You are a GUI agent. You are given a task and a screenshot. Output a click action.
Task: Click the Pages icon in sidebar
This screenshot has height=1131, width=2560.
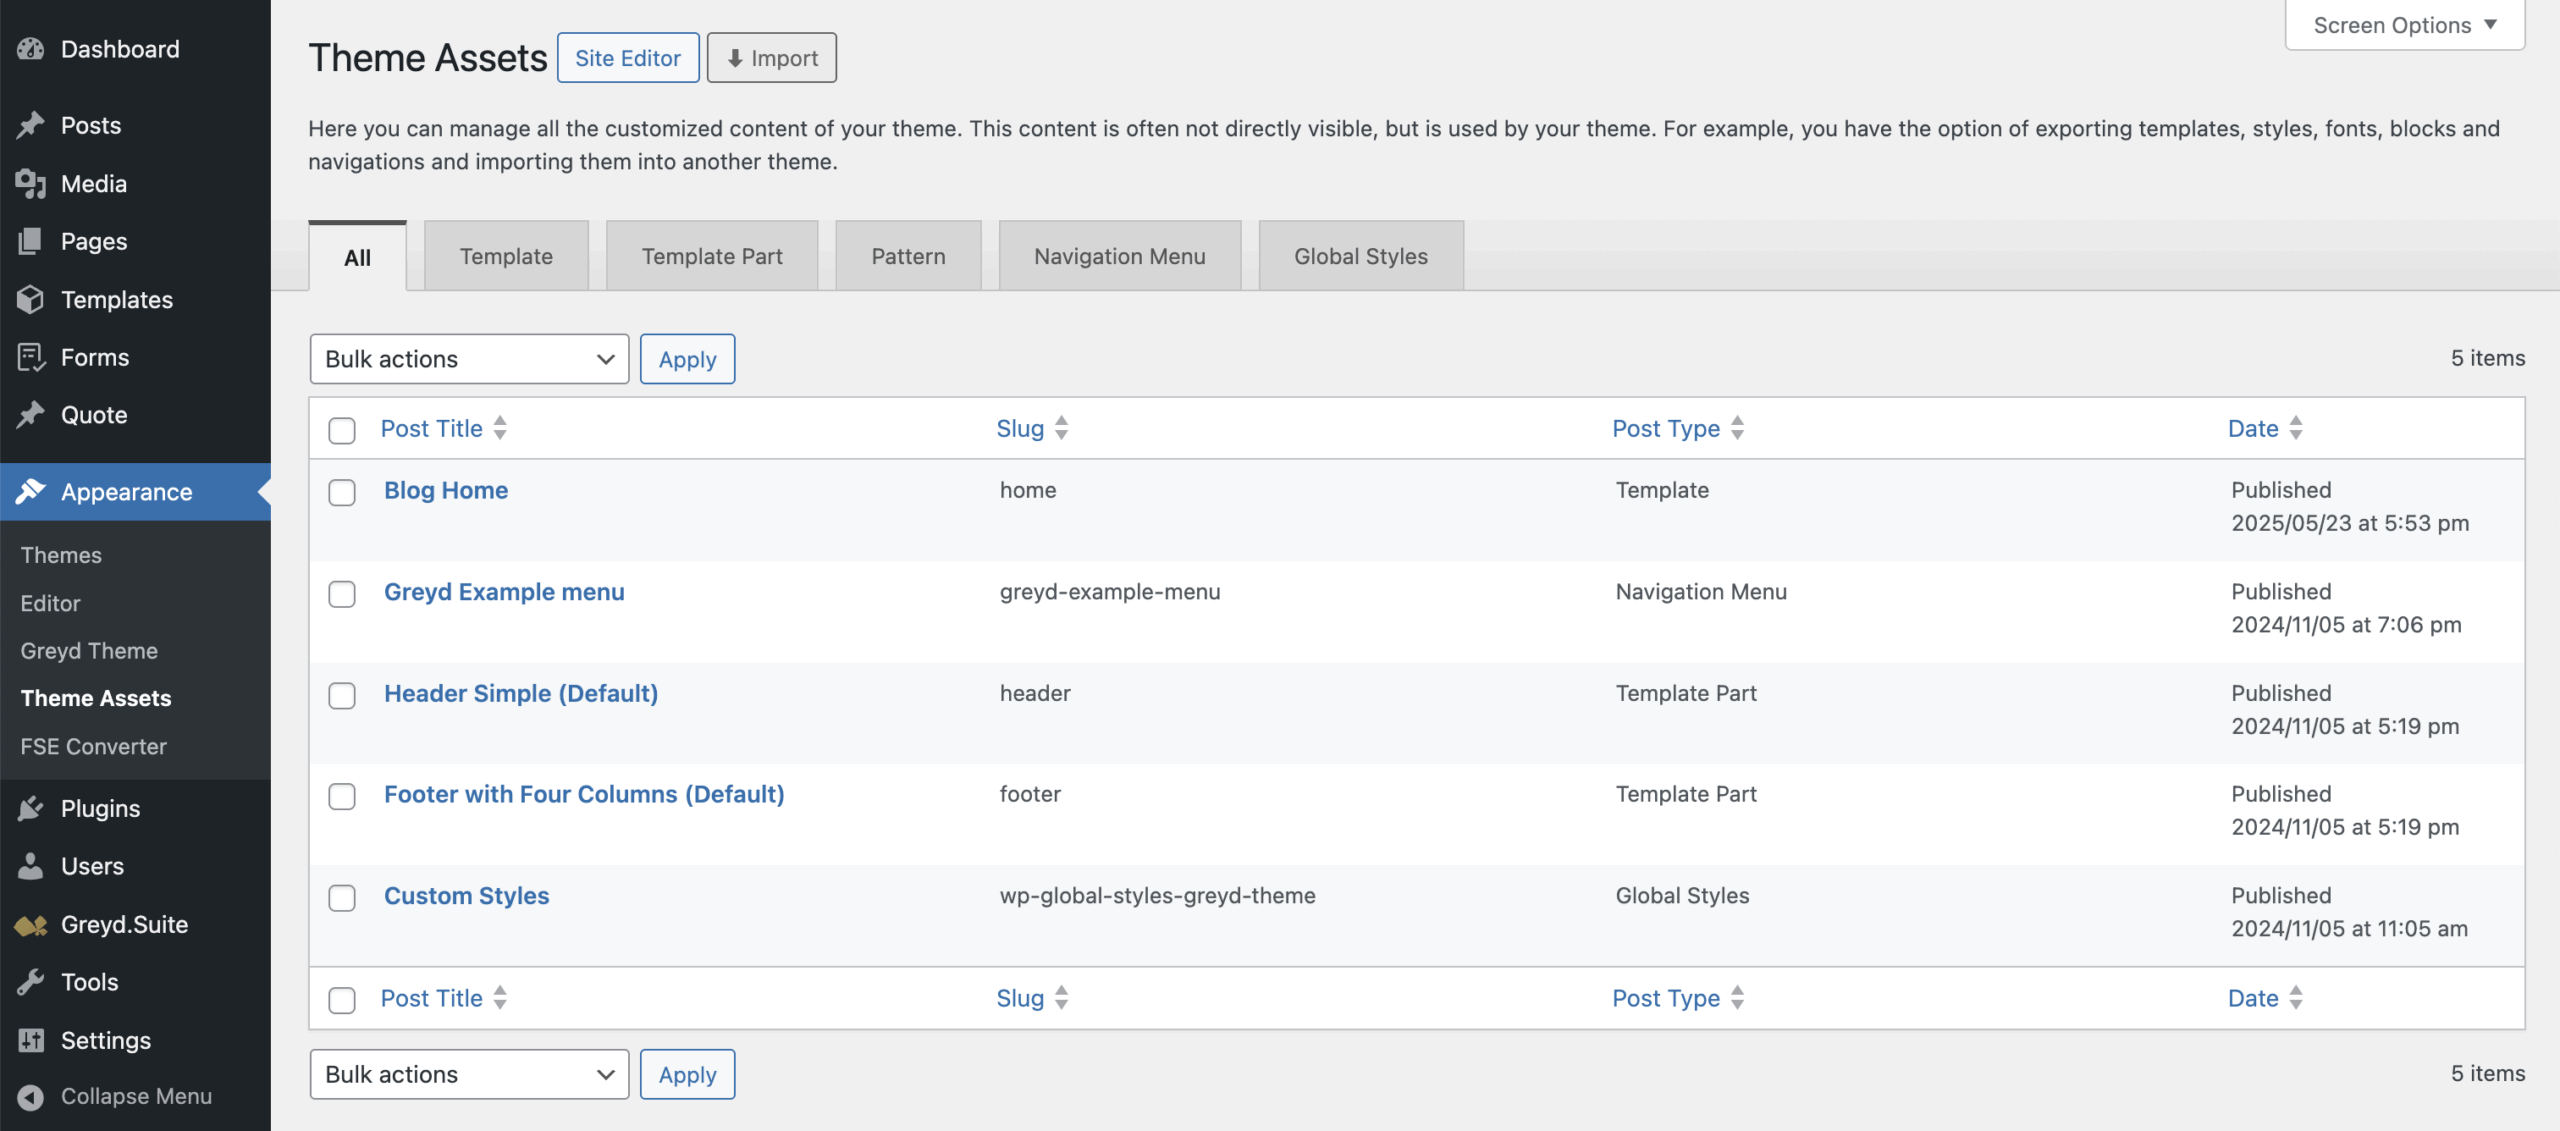(x=31, y=241)
